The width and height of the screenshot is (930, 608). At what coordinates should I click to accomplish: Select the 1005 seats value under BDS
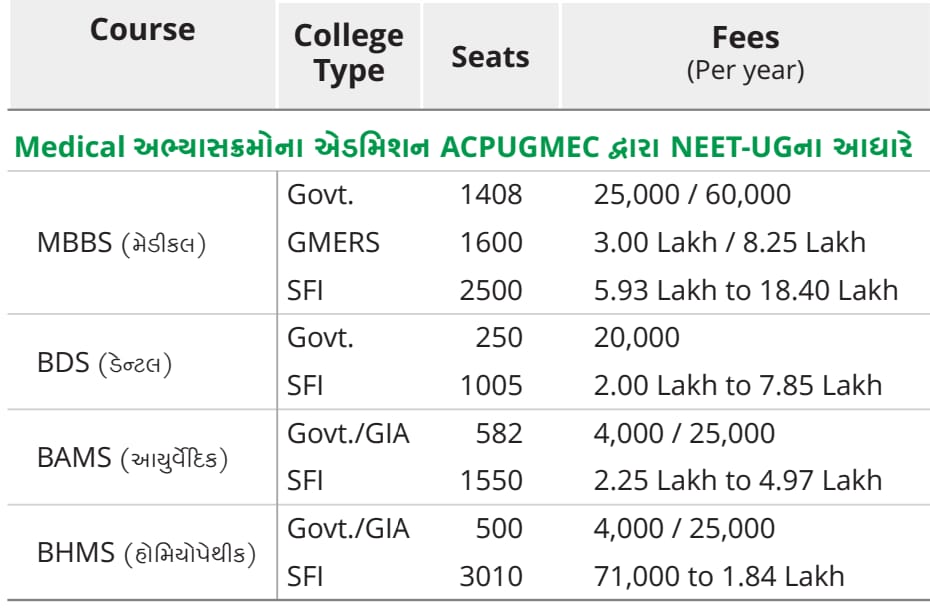[491, 386]
